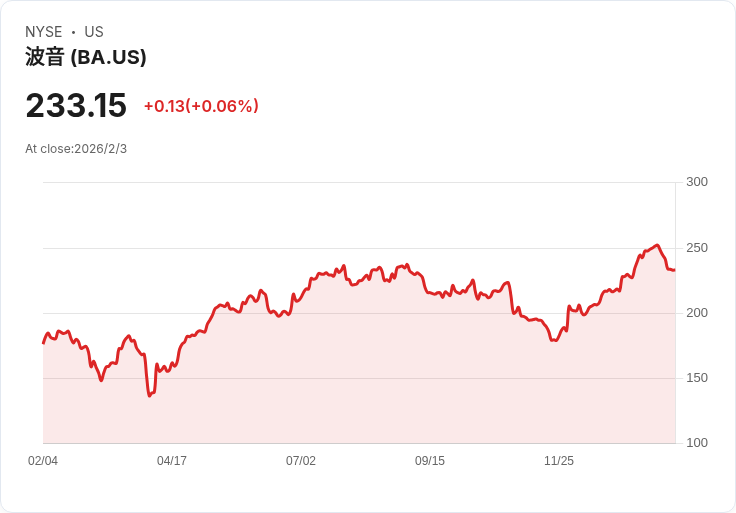Viewport: 736px width, 513px height.
Task: Click the +0.13(+0.06%) price change
Action: tap(201, 106)
